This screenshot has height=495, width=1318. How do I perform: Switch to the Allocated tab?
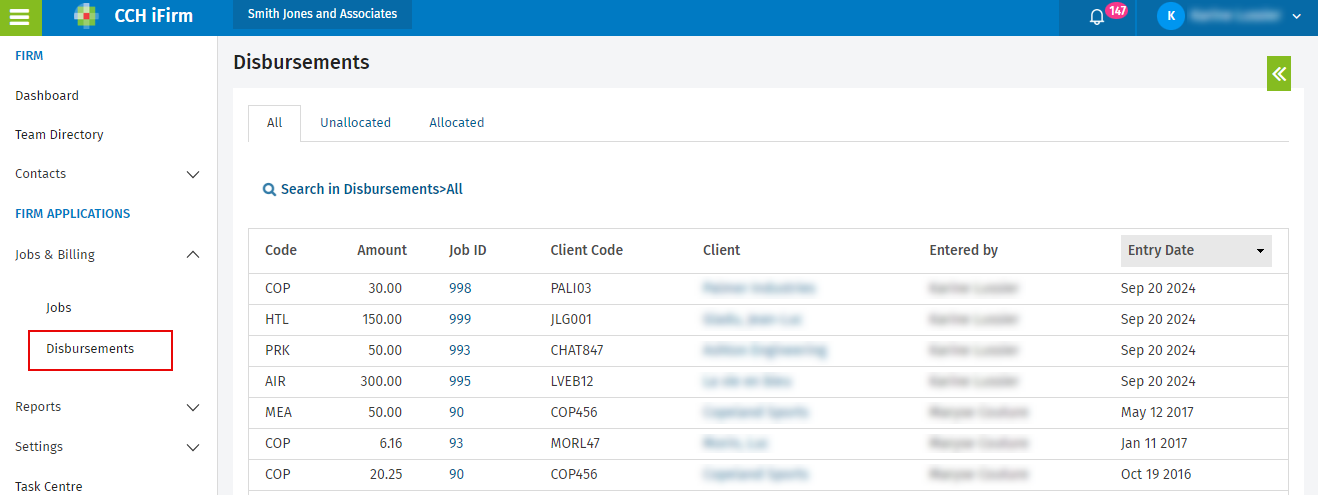457,123
